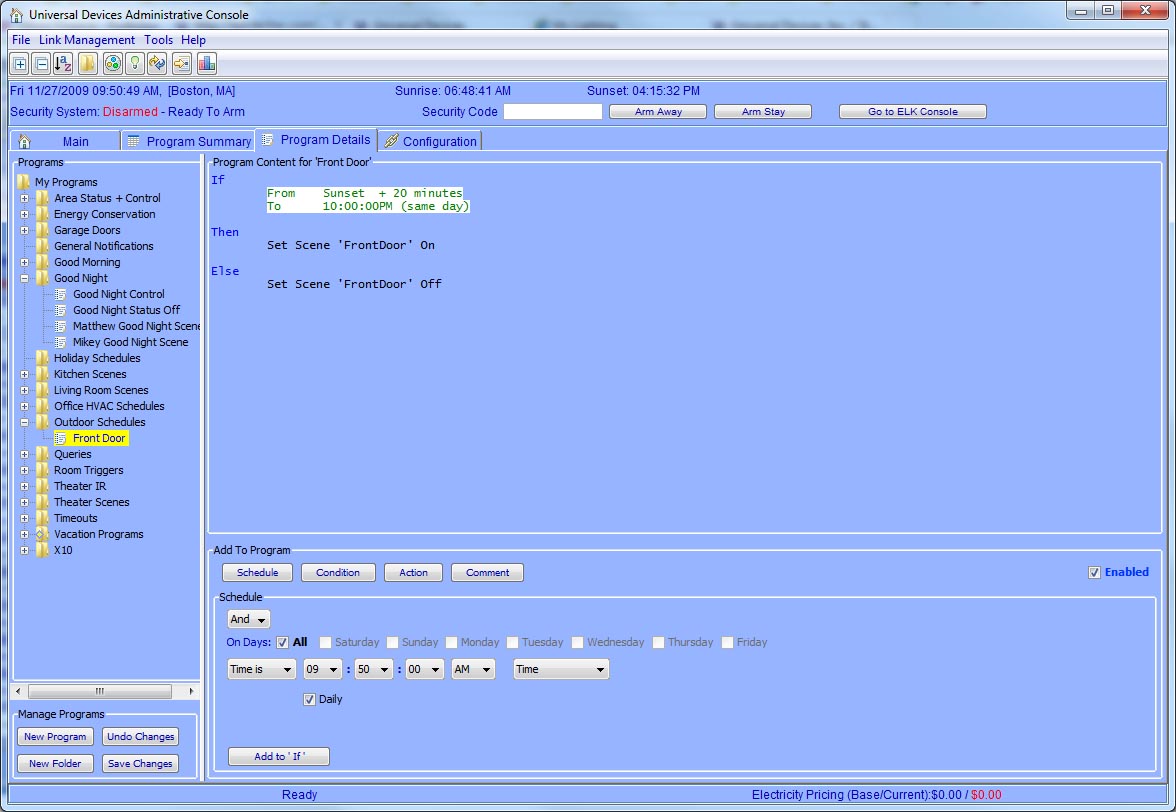The height and width of the screenshot is (812, 1176).
Task: Click the Timeouts folder icon
Action: 43,518
